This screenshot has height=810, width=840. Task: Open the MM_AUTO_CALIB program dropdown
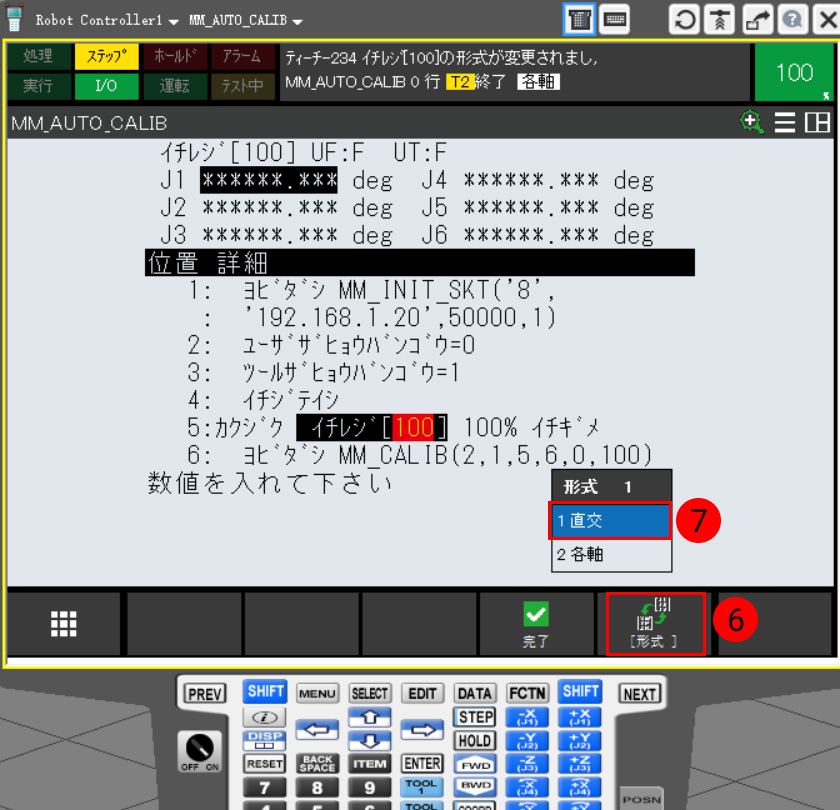point(245,20)
